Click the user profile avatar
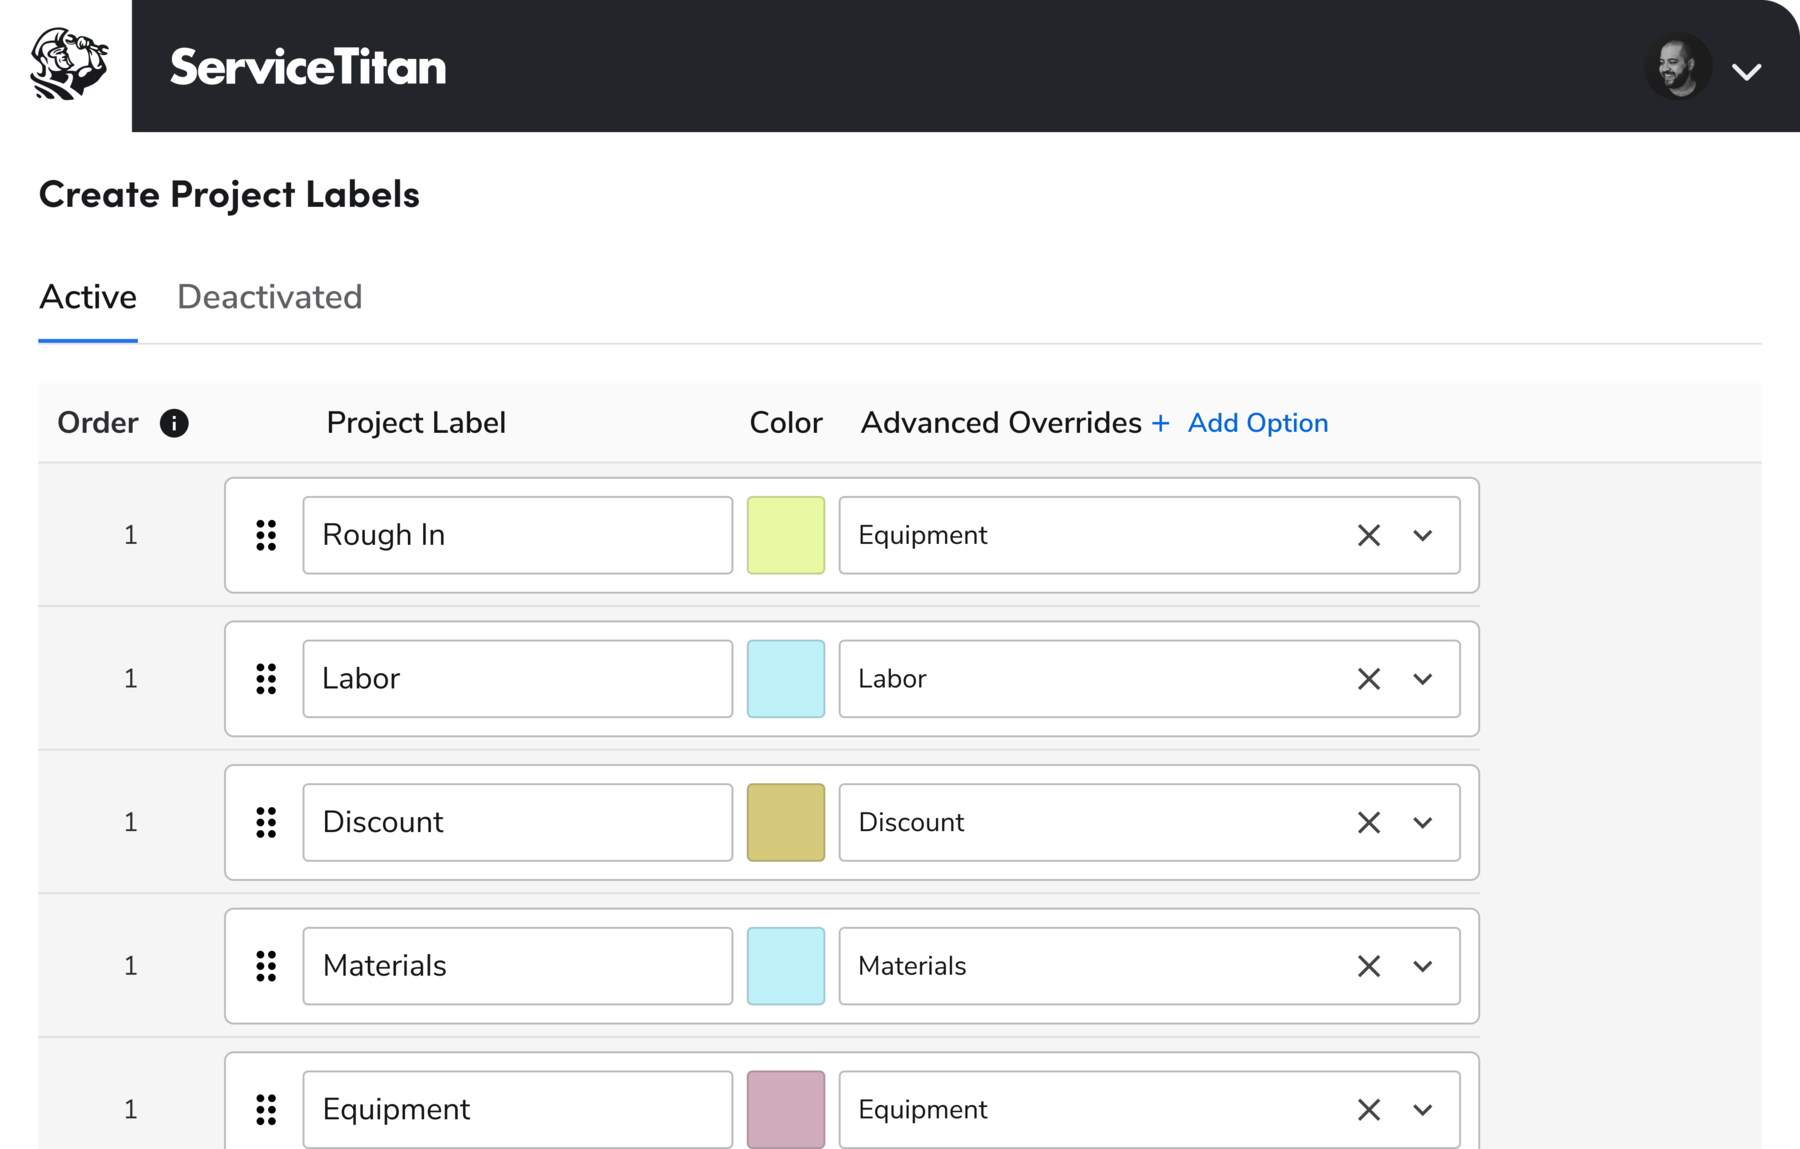Screen dimensions: 1800x1149 [x=1677, y=67]
